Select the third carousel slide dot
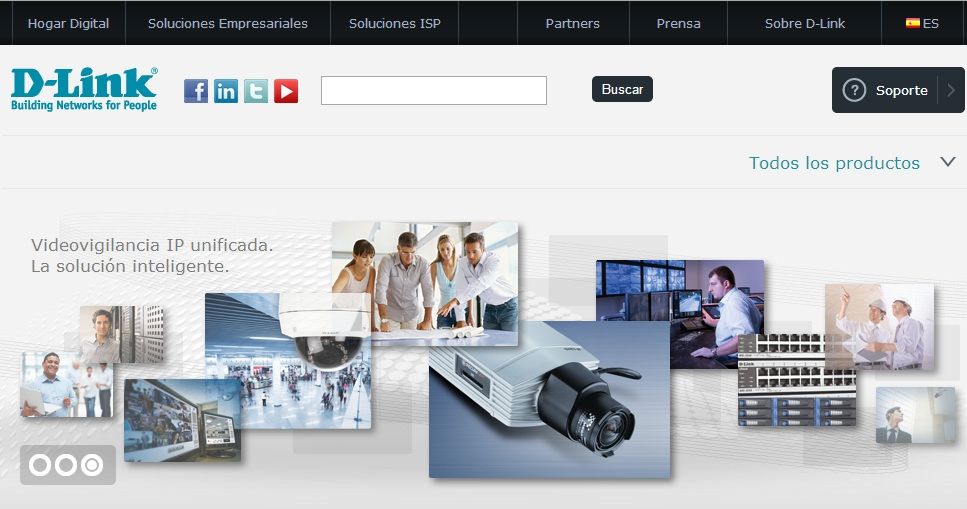967x509 pixels. 92,465
